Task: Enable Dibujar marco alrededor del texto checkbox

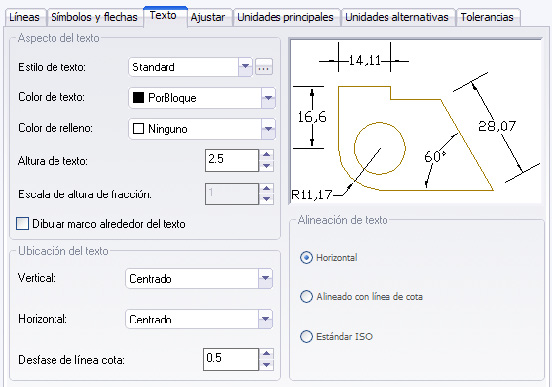Action: point(23,224)
